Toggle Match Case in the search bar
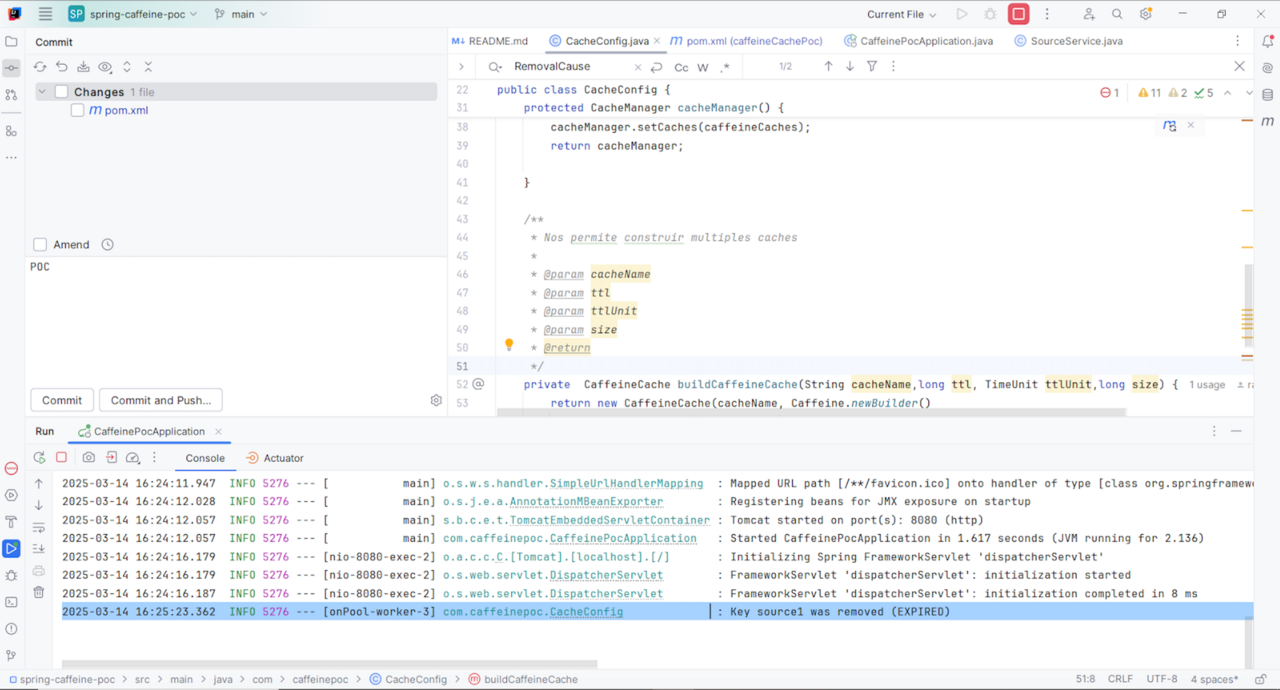The image size is (1280, 690). point(680,66)
